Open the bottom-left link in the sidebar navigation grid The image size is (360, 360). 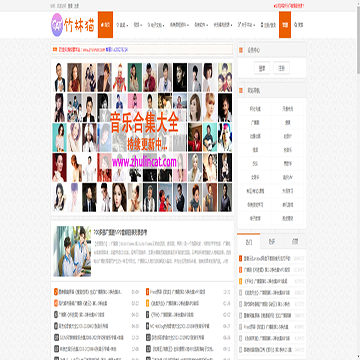pyautogui.click(x=255, y=218)
